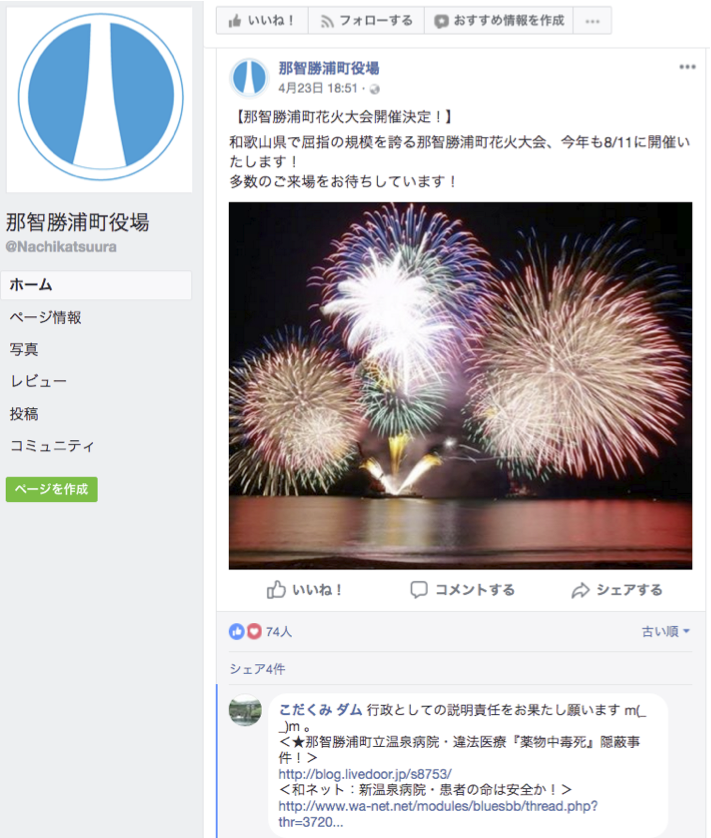Screen dimensions: 711x838
Task: Click the green ページを作成 button
Action: click(52, 489)
